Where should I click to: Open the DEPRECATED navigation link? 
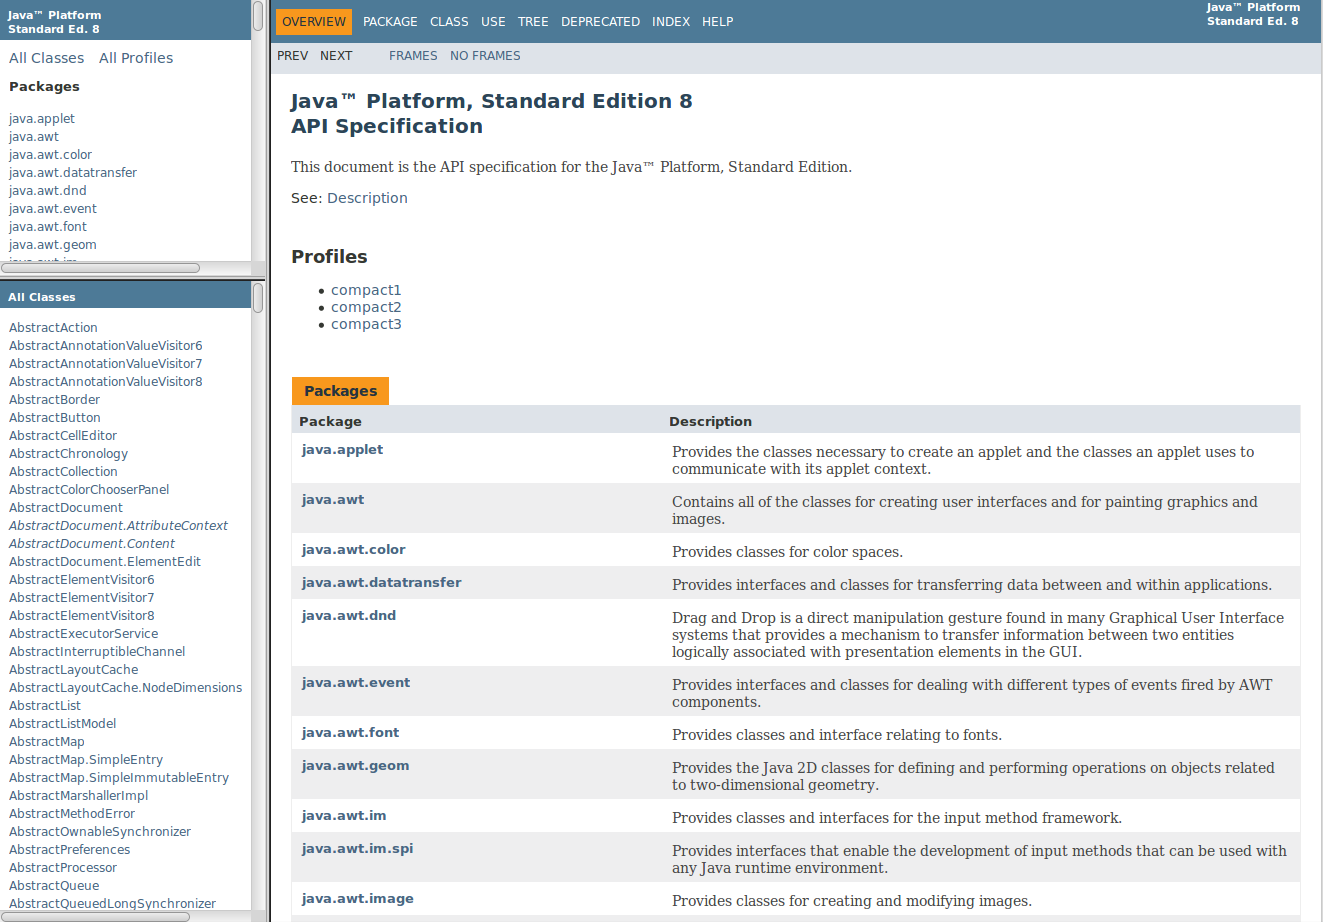coord(600,22)
